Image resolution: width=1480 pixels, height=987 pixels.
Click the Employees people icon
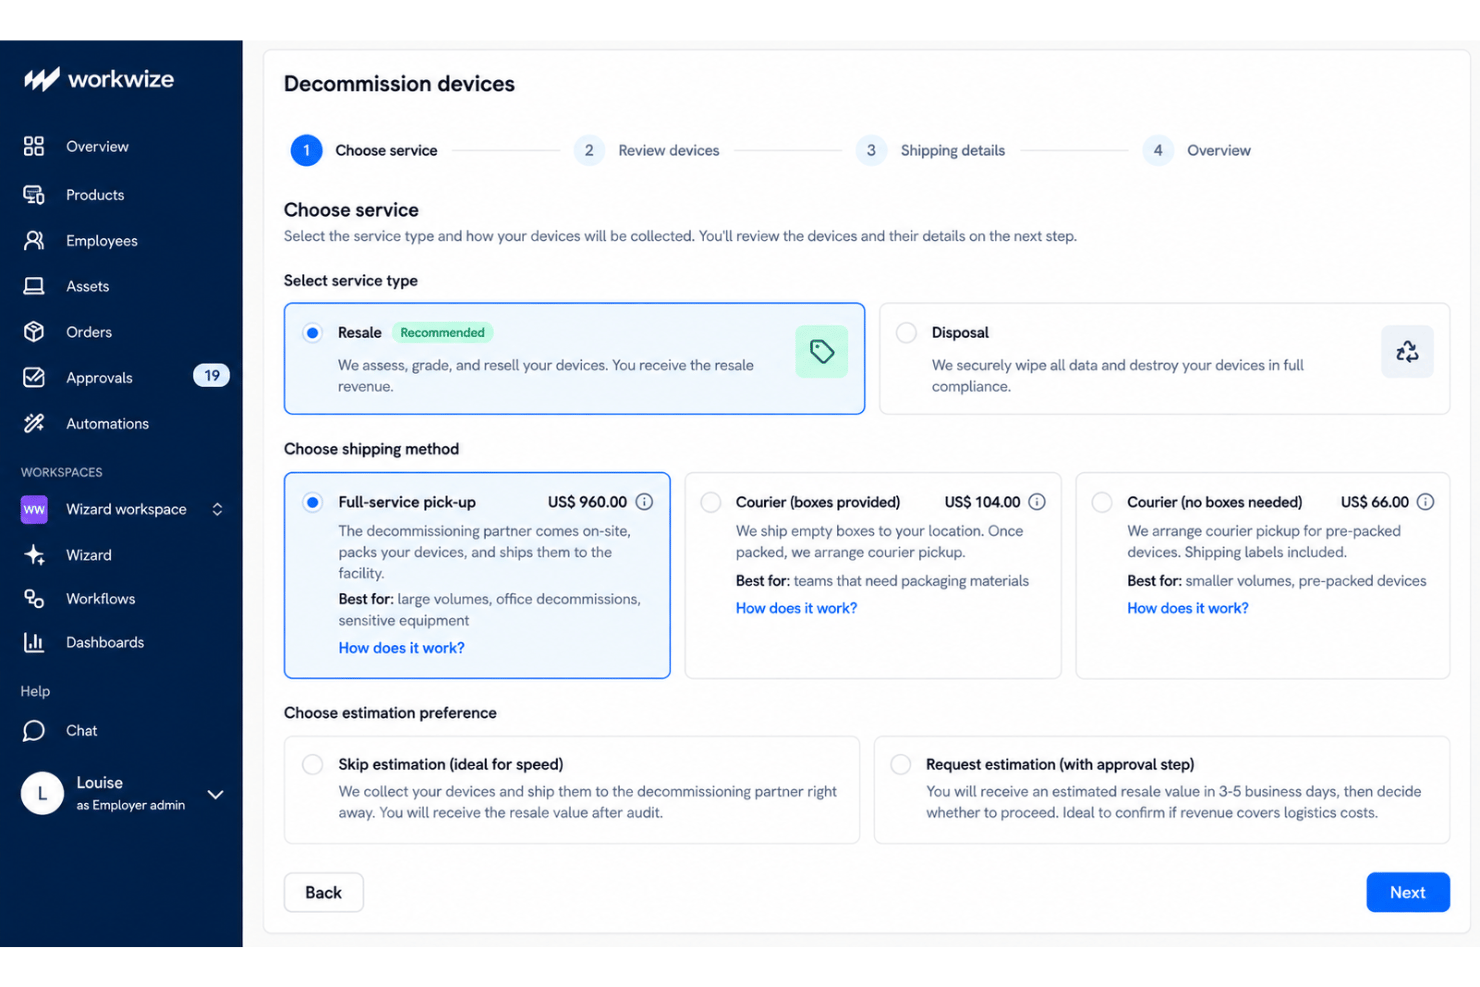pos(34,241)
